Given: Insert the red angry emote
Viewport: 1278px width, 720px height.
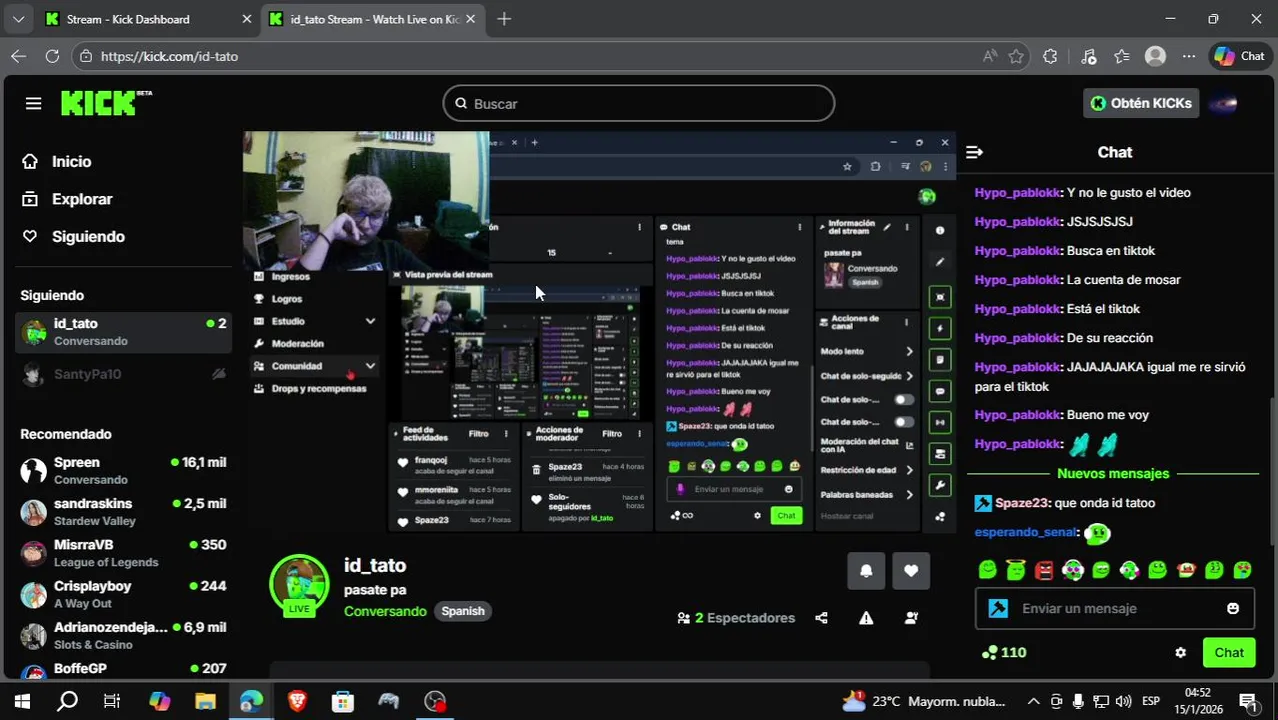Looking at the screenshot, I should [x=1044, y=570].
